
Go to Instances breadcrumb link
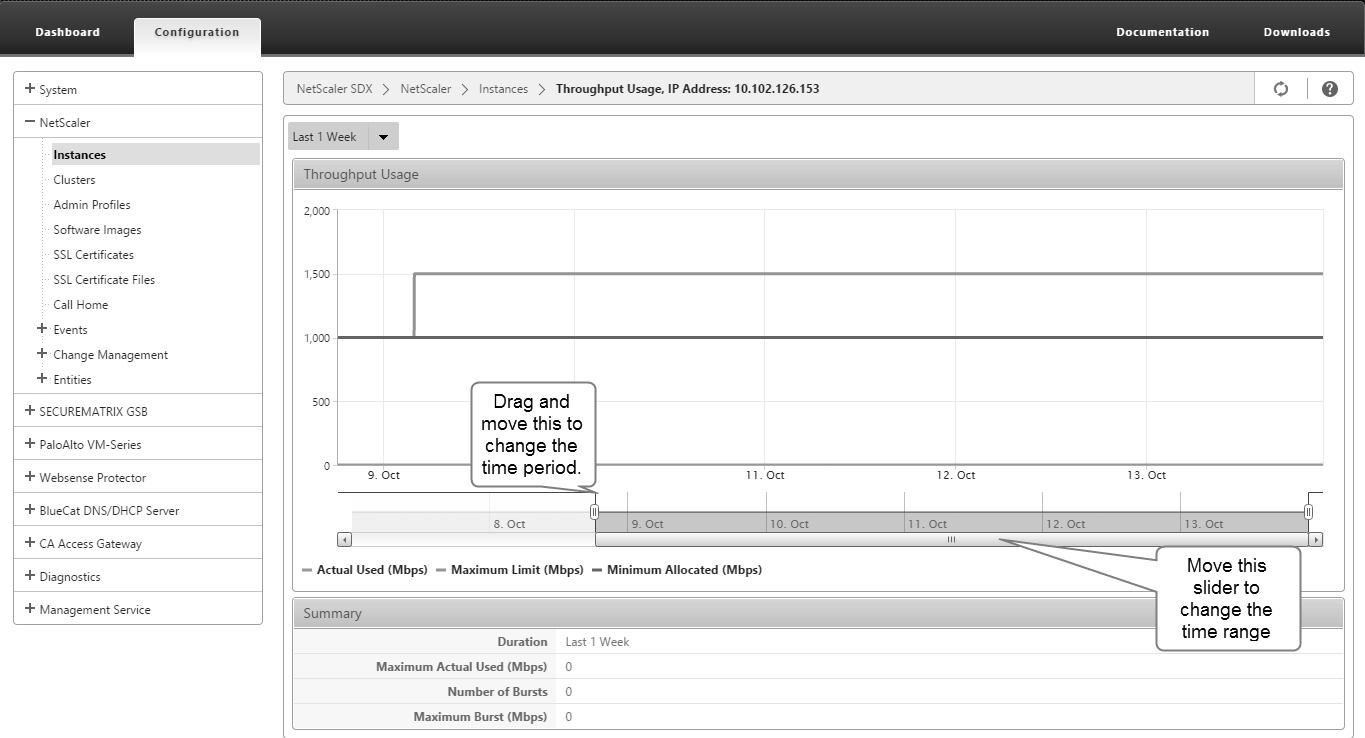pyautogui.click(x=503, y=89)
